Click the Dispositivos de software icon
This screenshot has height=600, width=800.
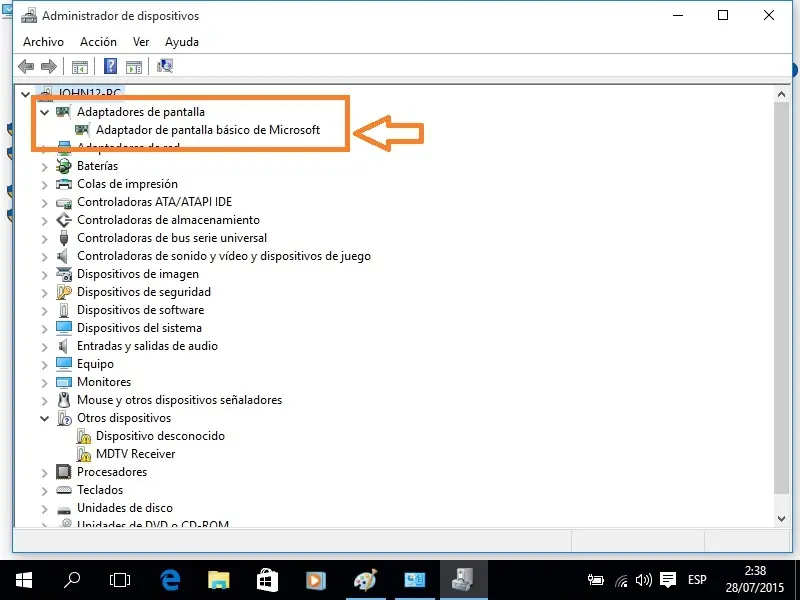click(x=64, y=310)
